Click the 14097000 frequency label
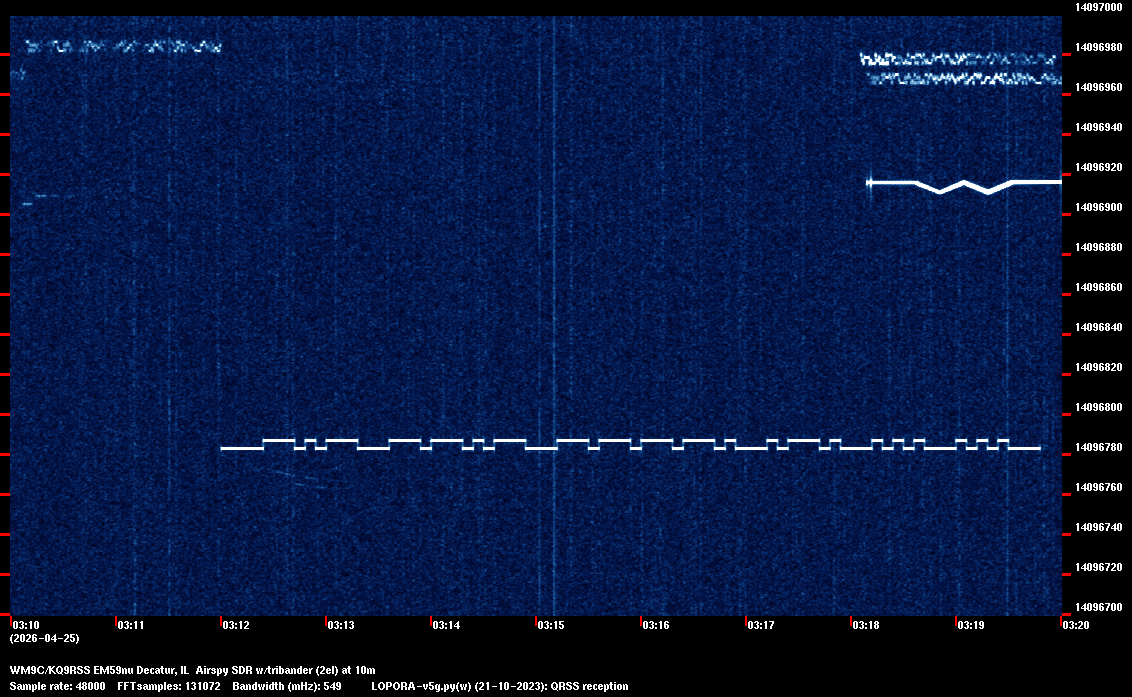Viewport: 1132px width, 697px height. 1098,7
